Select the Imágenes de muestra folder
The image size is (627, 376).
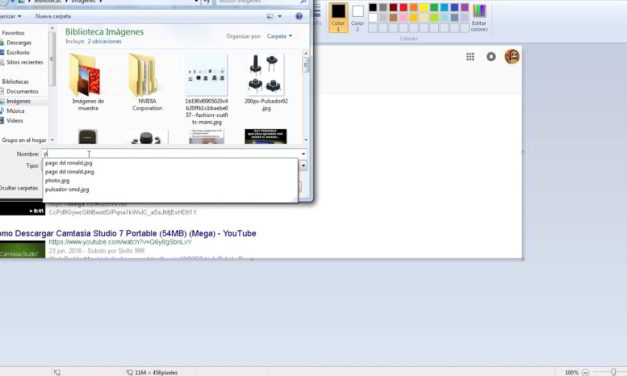tap(88, 82)
